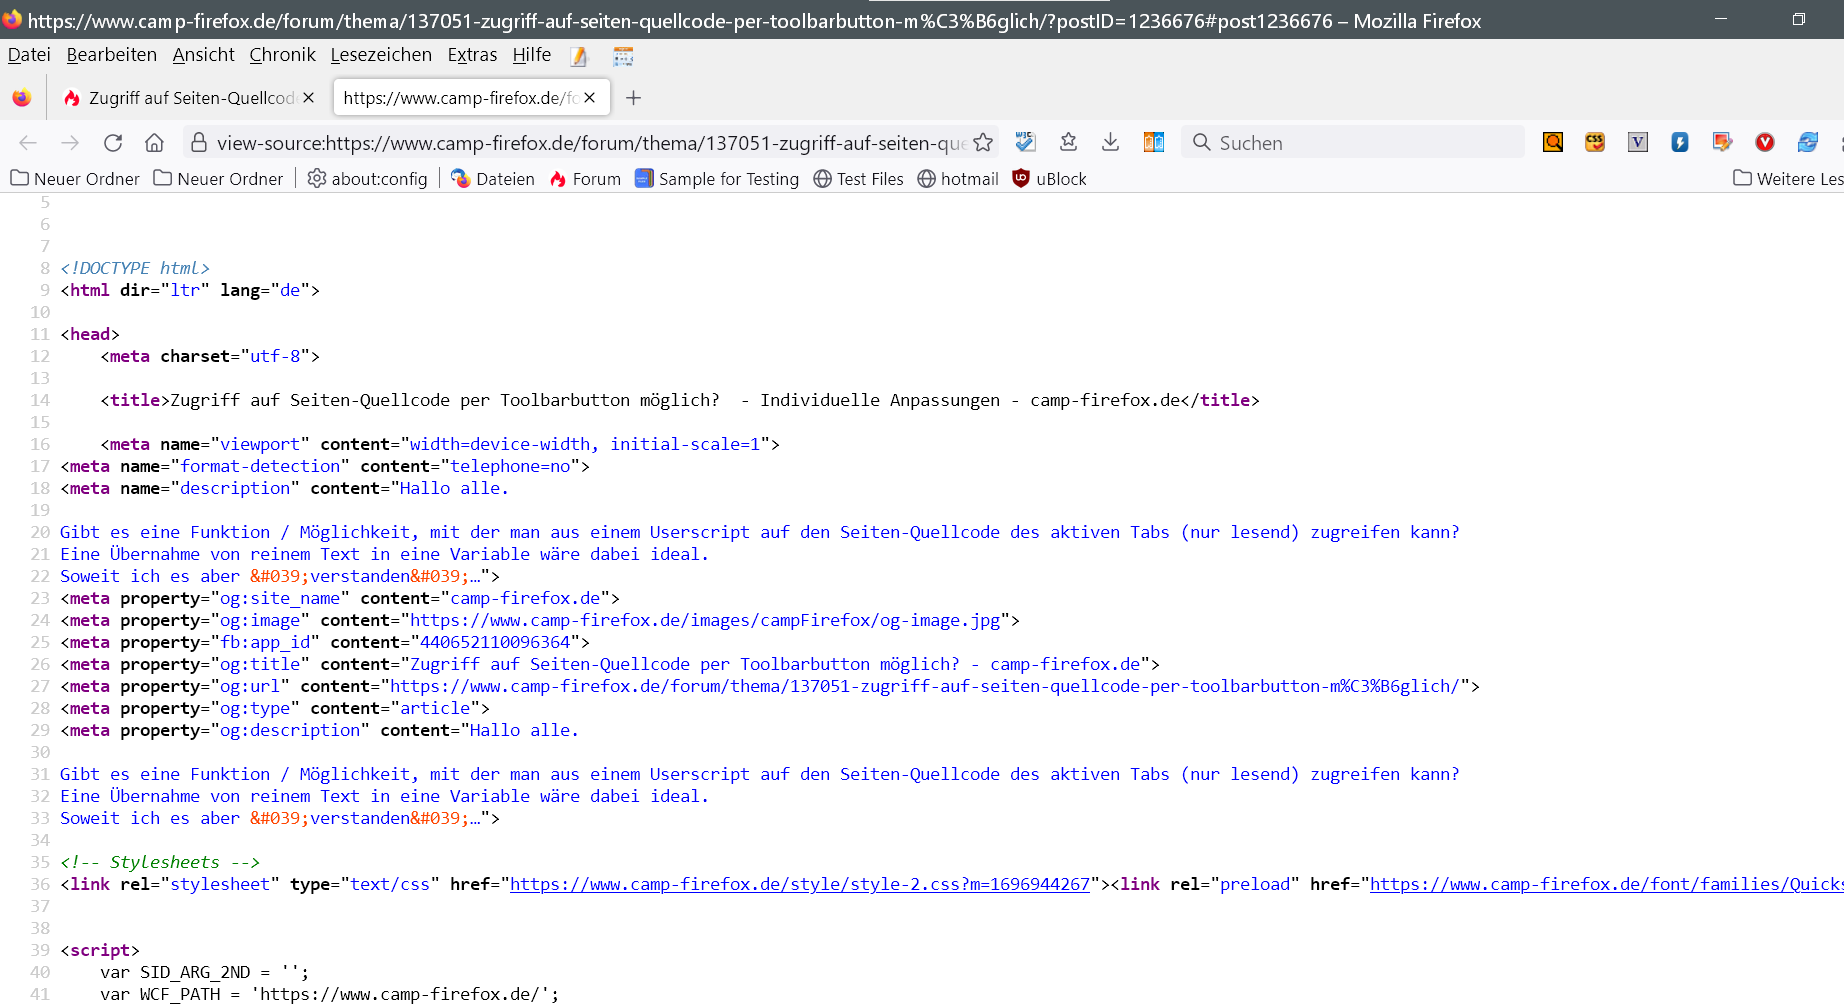
Task: Reload the current page
Action: (x=113, y=143)
